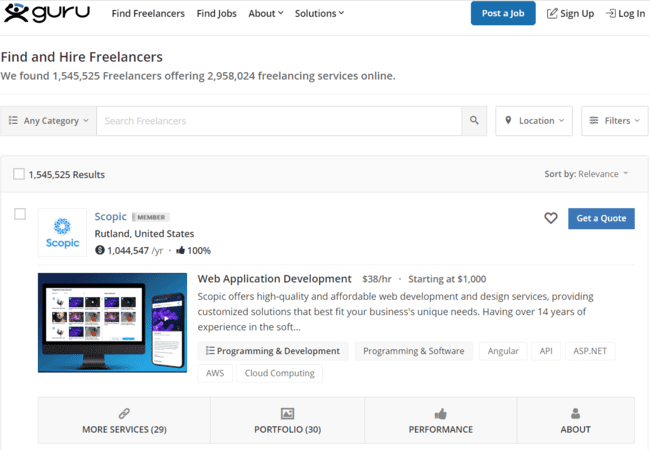Open the Portfolio (30) tab

pyautogui.click(x=287, y=421)
